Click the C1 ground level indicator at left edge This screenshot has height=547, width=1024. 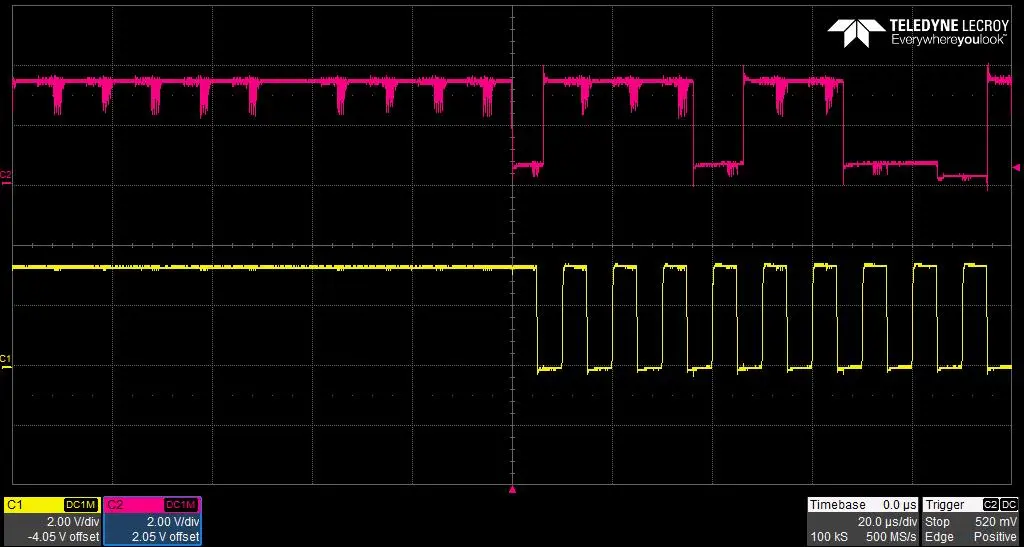coord(5,362)
